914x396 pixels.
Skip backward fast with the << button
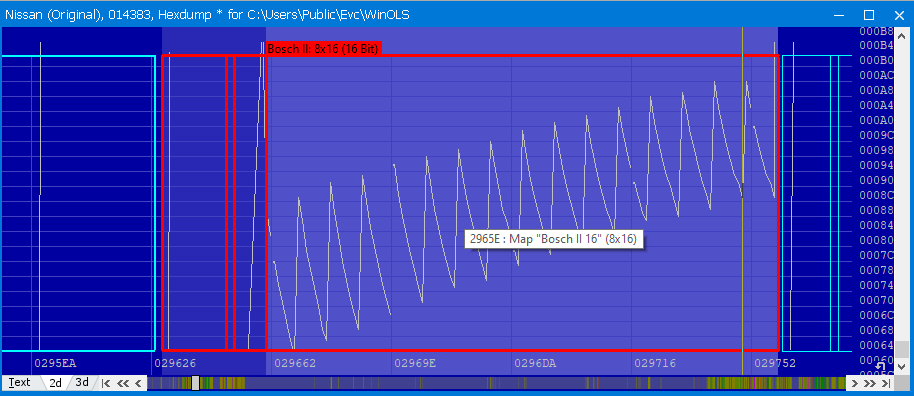click(122, 383)
